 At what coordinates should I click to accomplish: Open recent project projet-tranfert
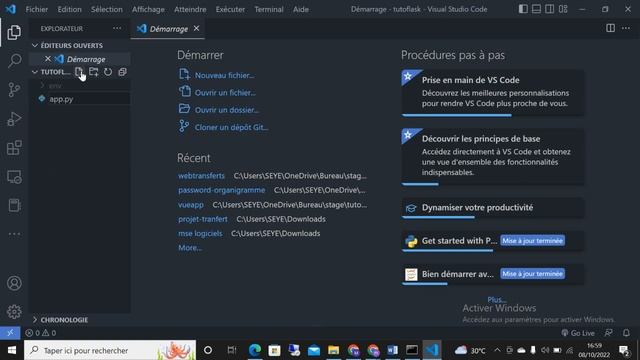[x=202, y=219]
